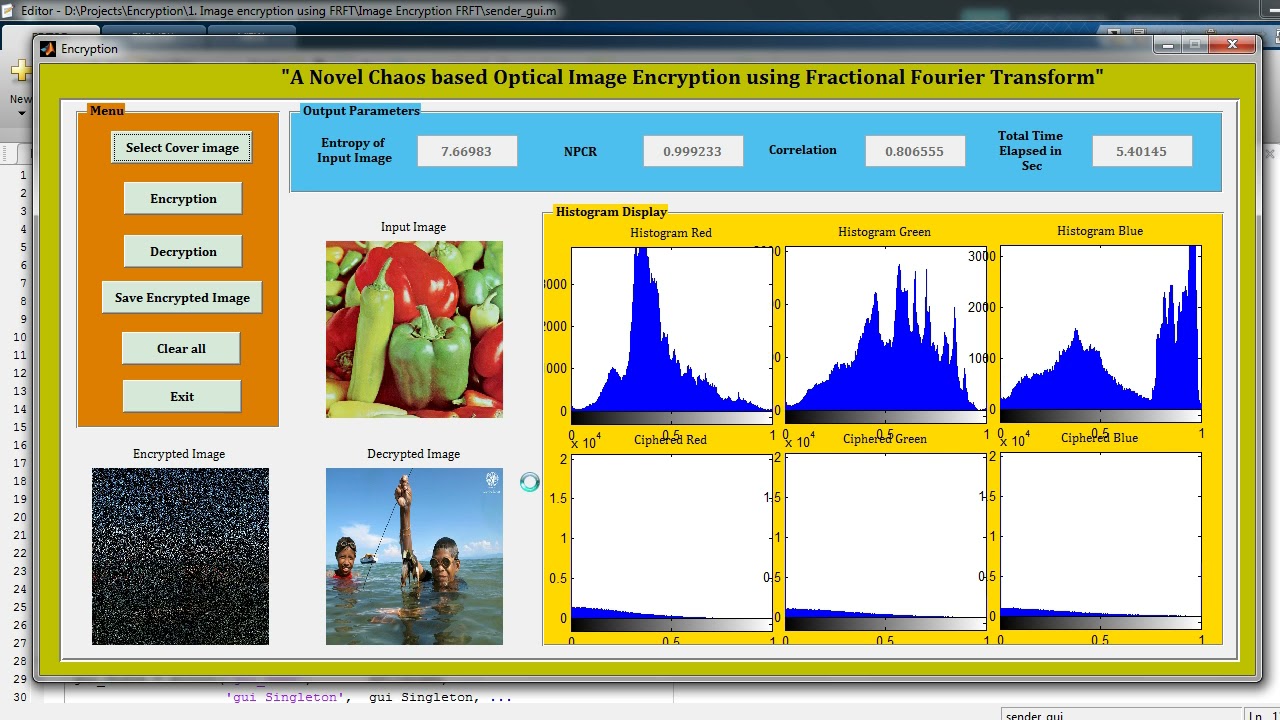The width and height of the screenshot is (1280, 720).
Task: Run Decryption from the menu panel
Action: pyautogui.click(x=183, y=251)
